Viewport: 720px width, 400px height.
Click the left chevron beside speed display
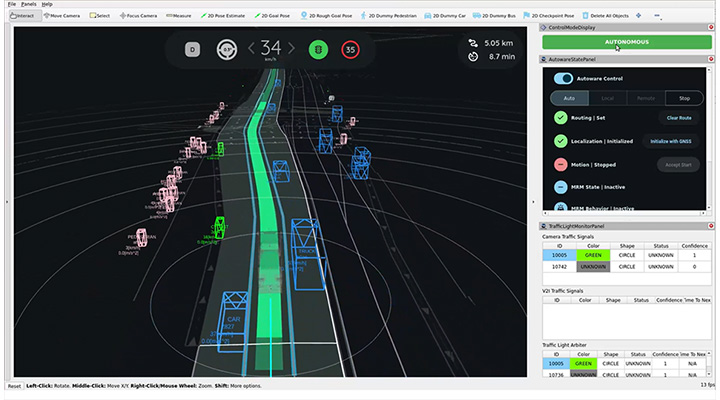[x=251, y=48]
